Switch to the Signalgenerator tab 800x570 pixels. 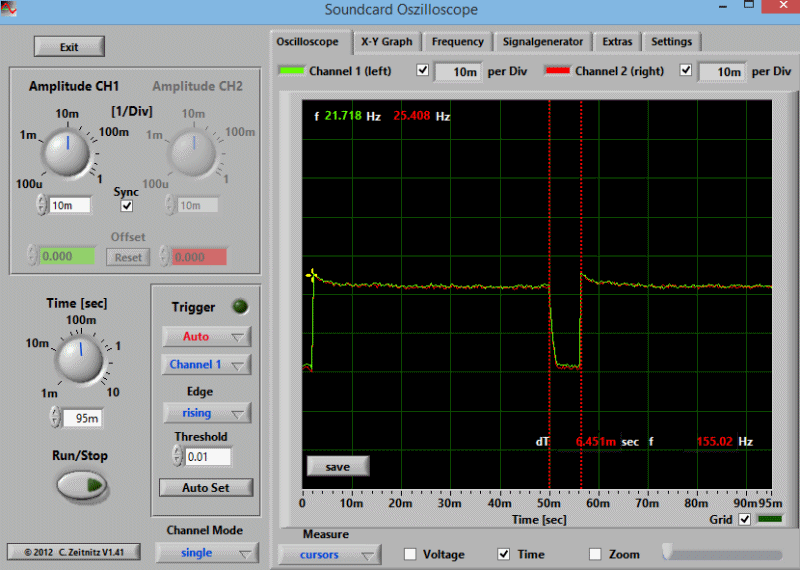tap(543, 42)
